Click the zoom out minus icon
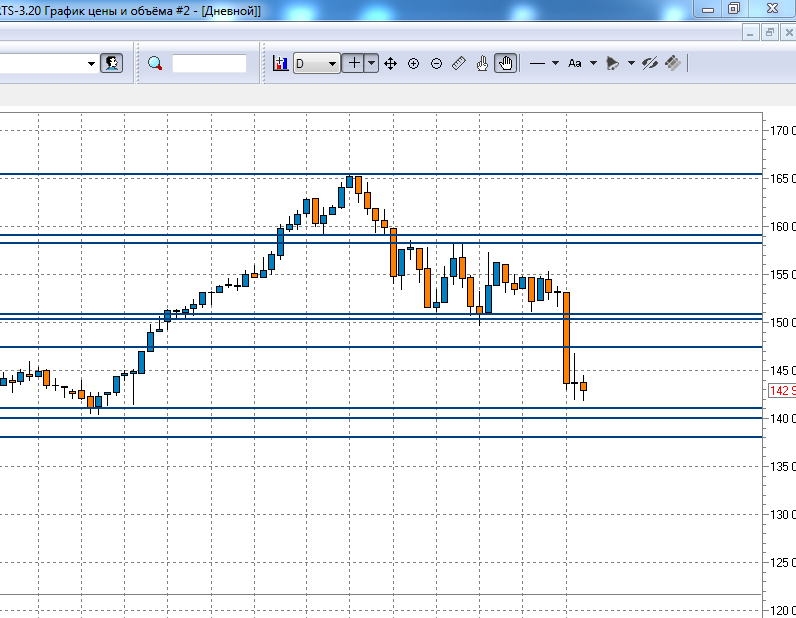The image size is (796, 618). pyautogui.click(x=436, y=63)
